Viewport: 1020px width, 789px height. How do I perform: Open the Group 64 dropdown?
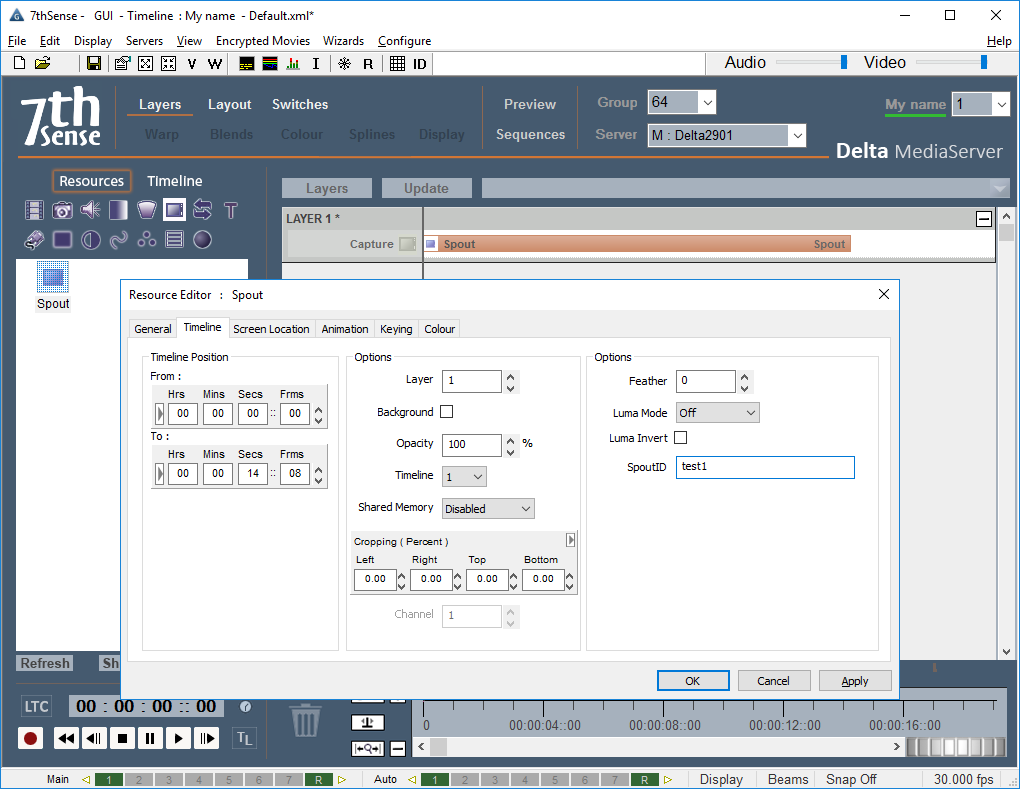(x=708, y=103)
